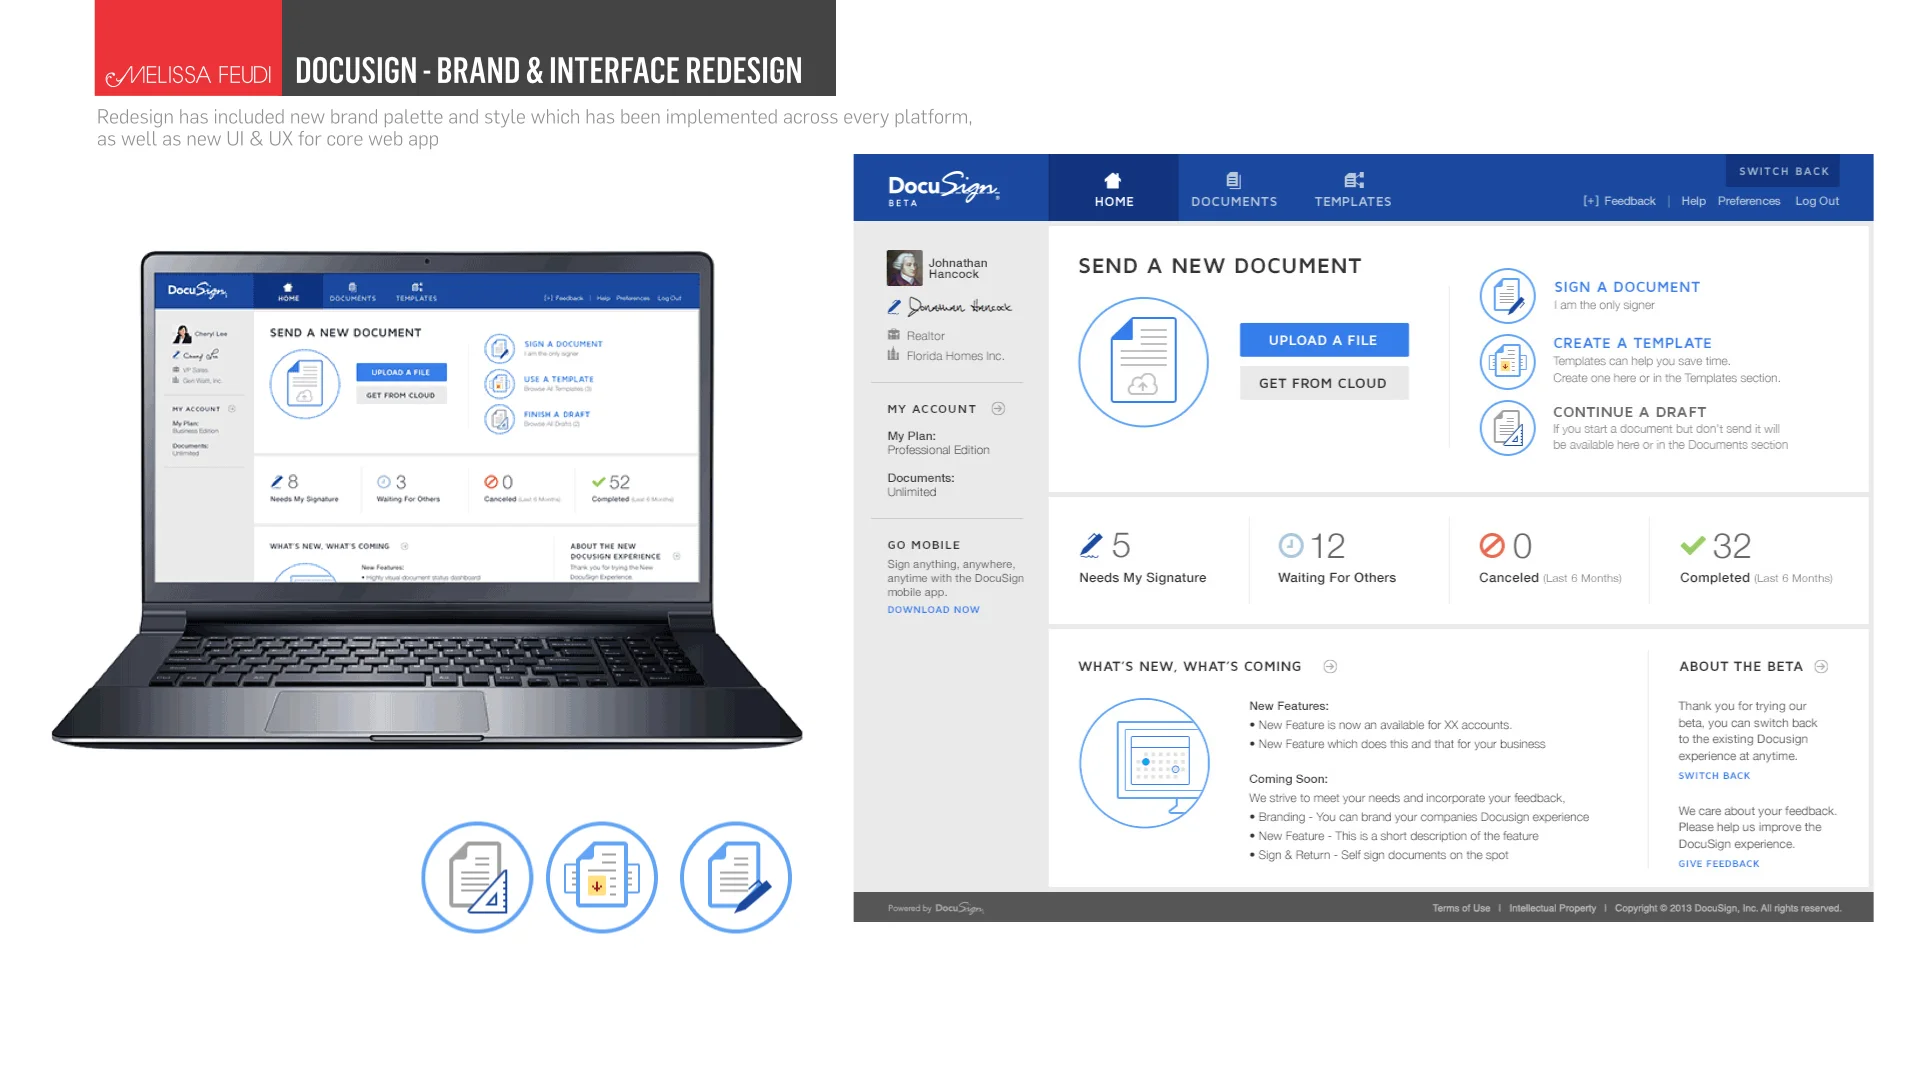Viewport: 1920px width, 1080px height.
Task: Click Johnathan Hancock's profile photo
Action: coord(904,268)
